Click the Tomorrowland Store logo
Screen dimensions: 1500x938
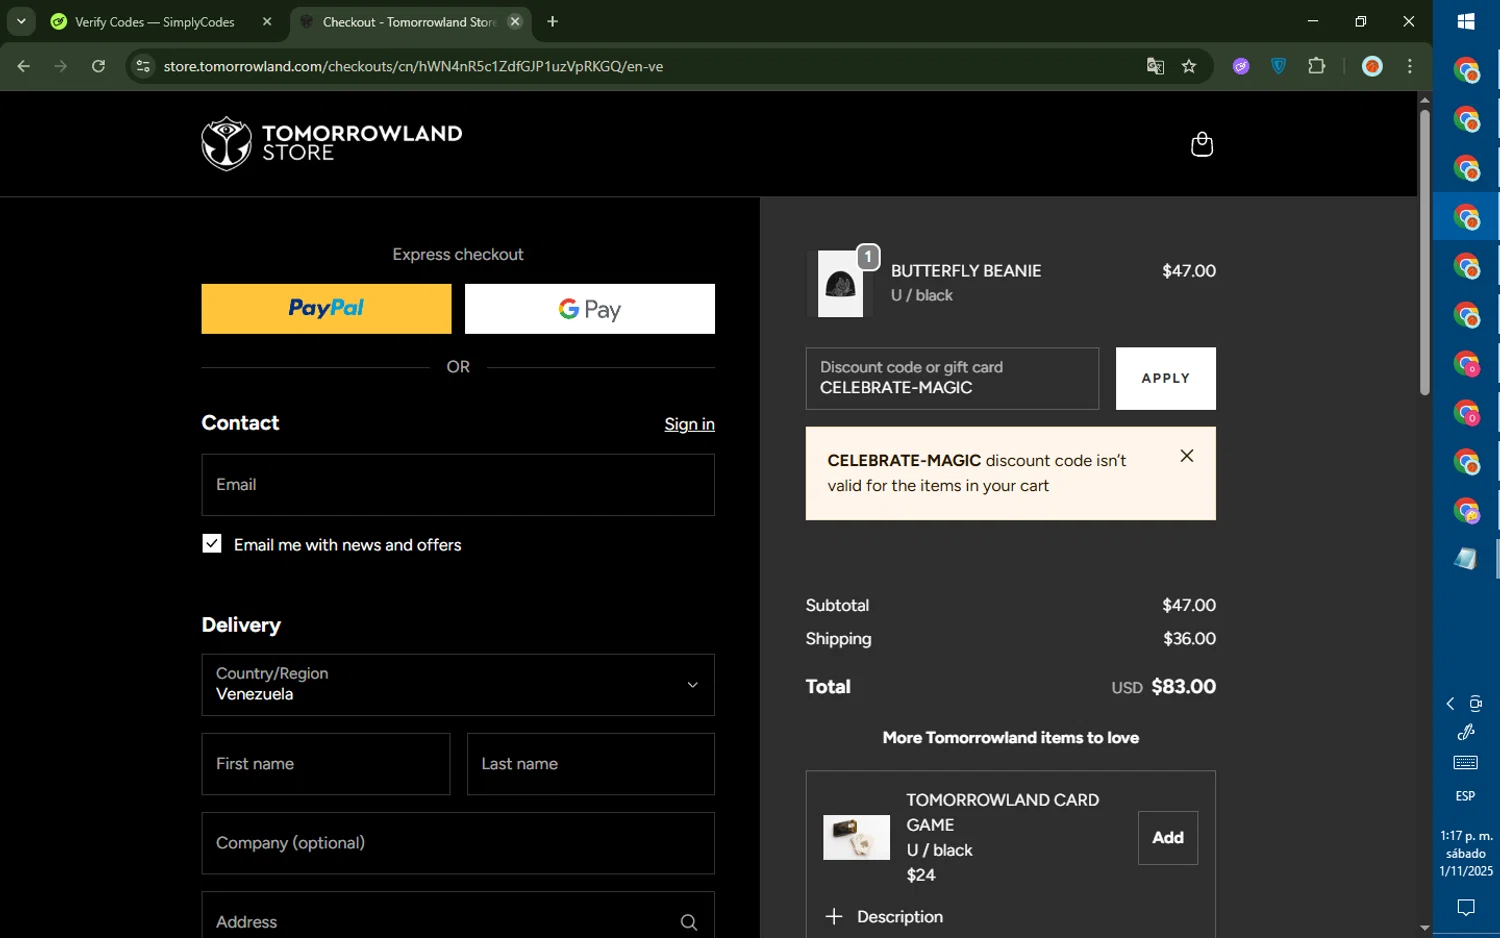331,143
